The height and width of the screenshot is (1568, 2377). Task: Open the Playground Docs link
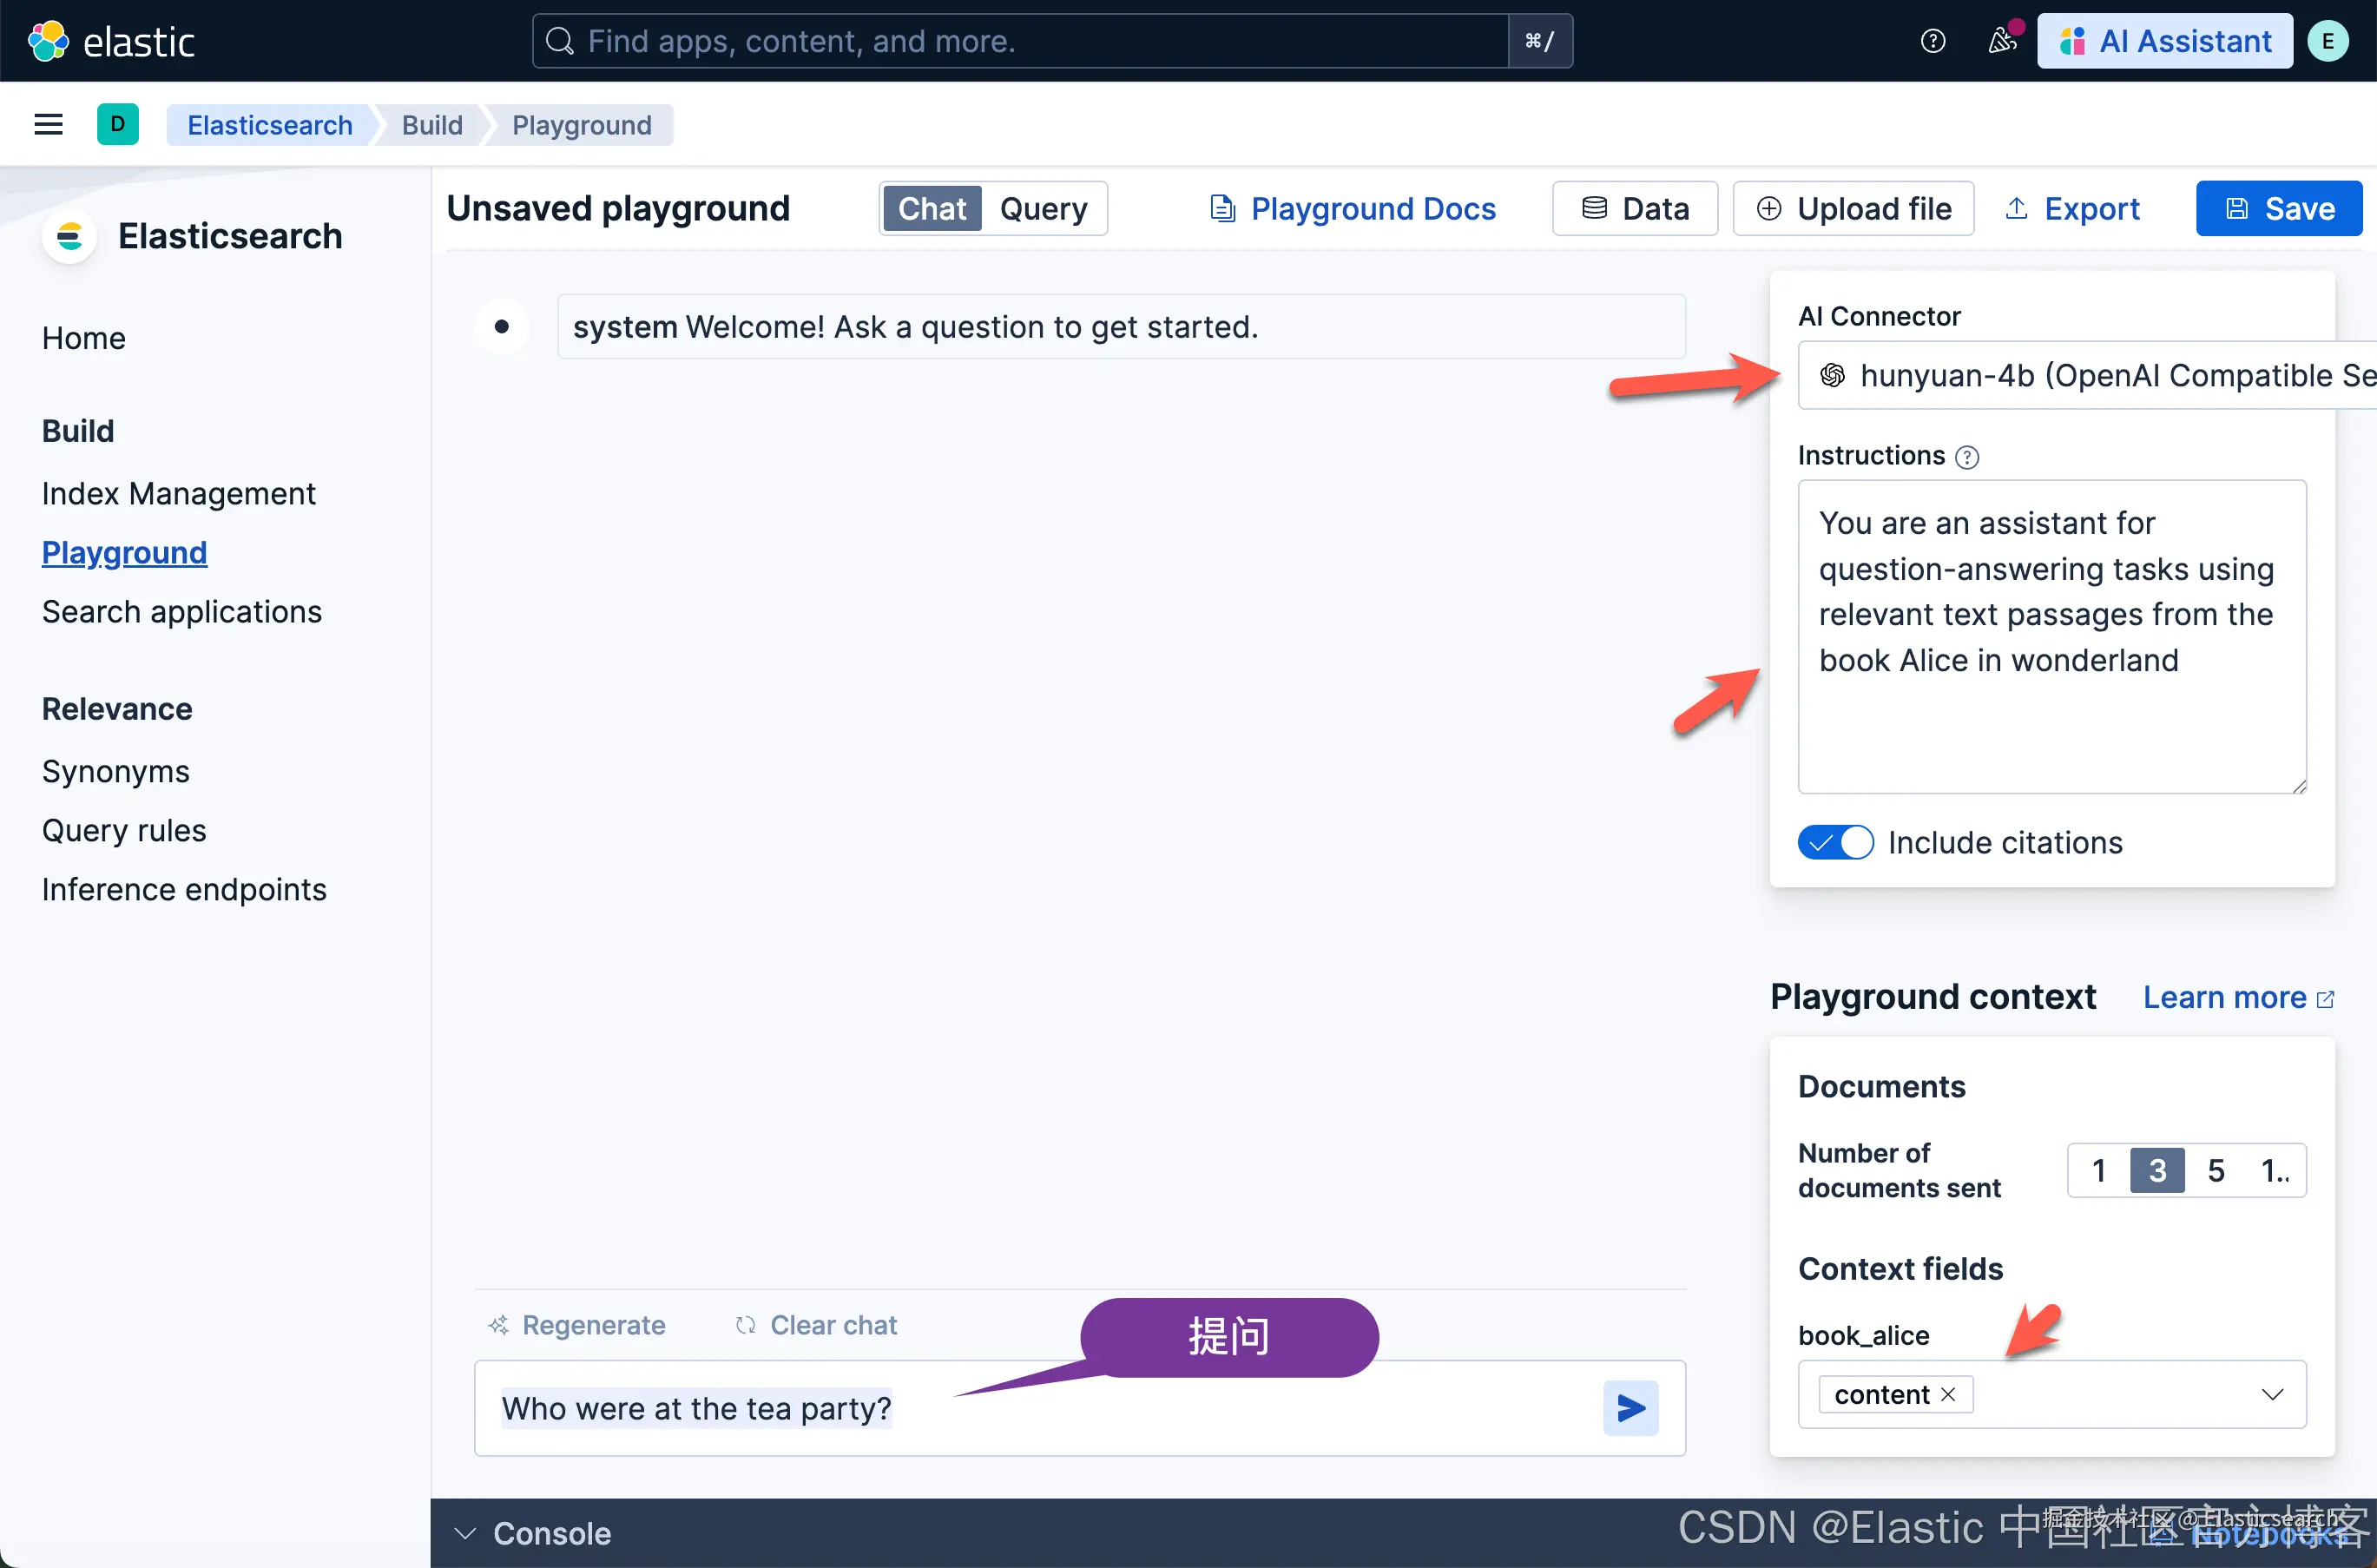click(x=1352, y=208)
